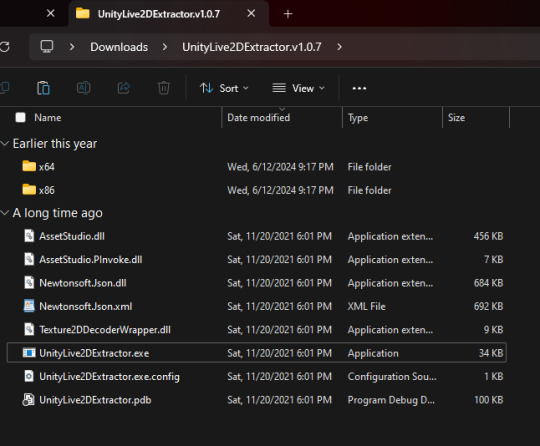
Task: Click the This PC monitor icon in breadcrumb
Action: coord(47,46)
